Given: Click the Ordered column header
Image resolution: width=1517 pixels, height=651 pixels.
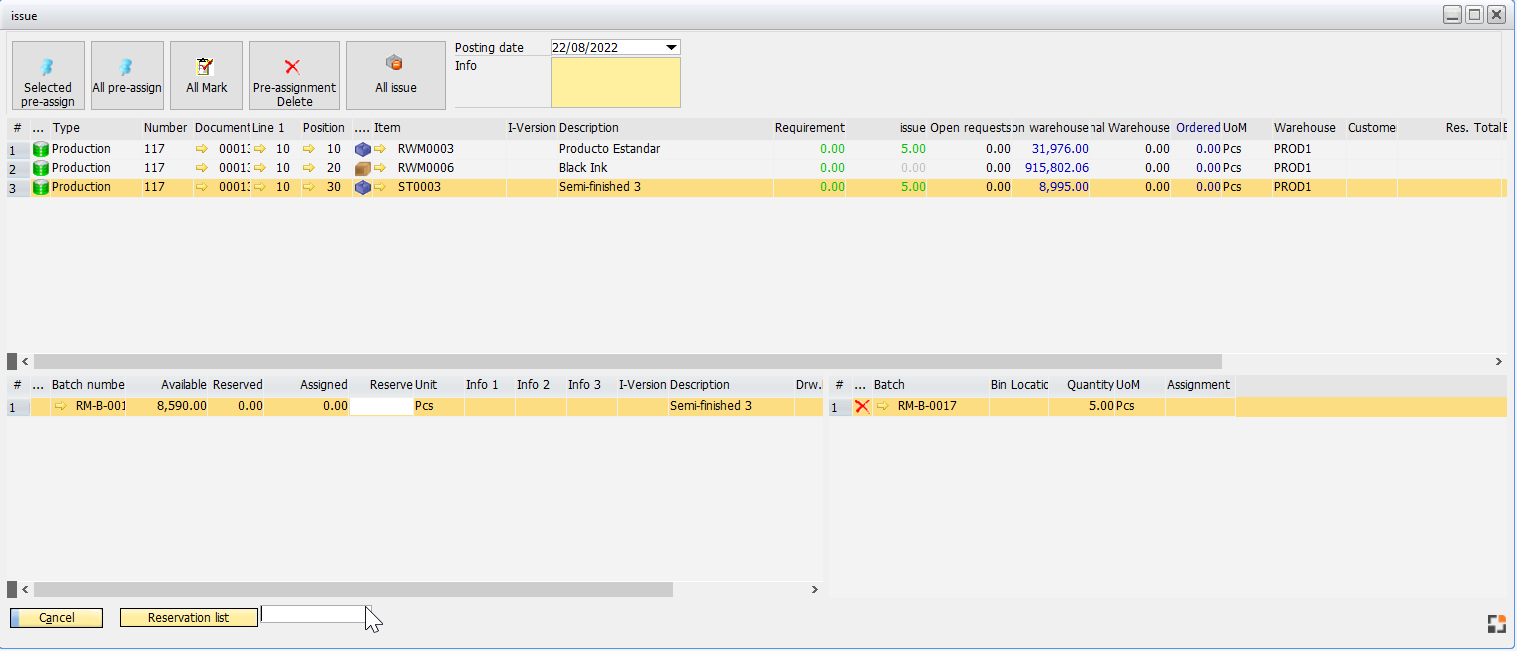Looking at the screenshot, I should (1197, 128).
